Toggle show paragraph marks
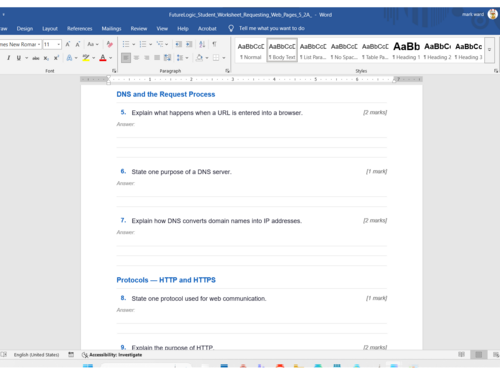500x375 pixels. coord(214,44)
